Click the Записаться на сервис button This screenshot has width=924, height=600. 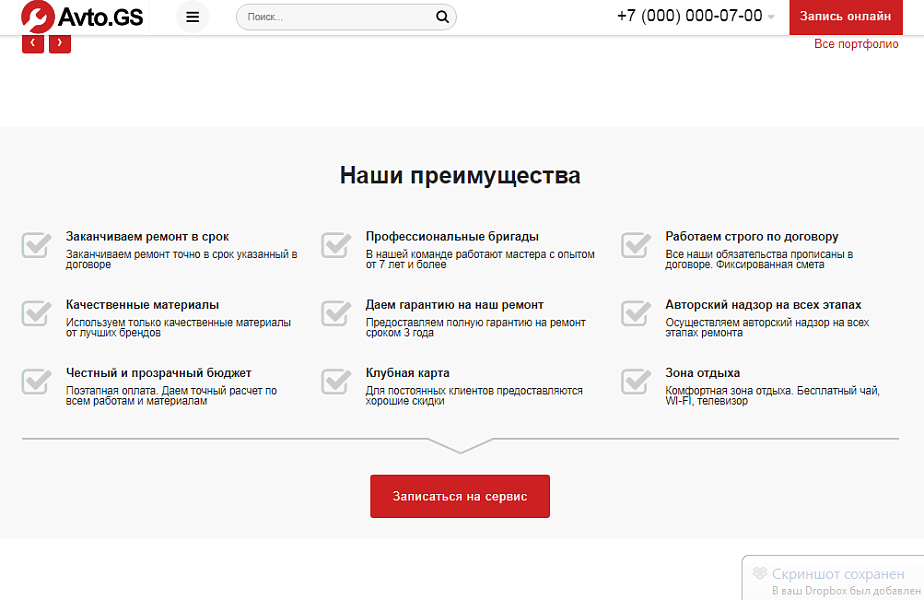[x=459, y=496]
